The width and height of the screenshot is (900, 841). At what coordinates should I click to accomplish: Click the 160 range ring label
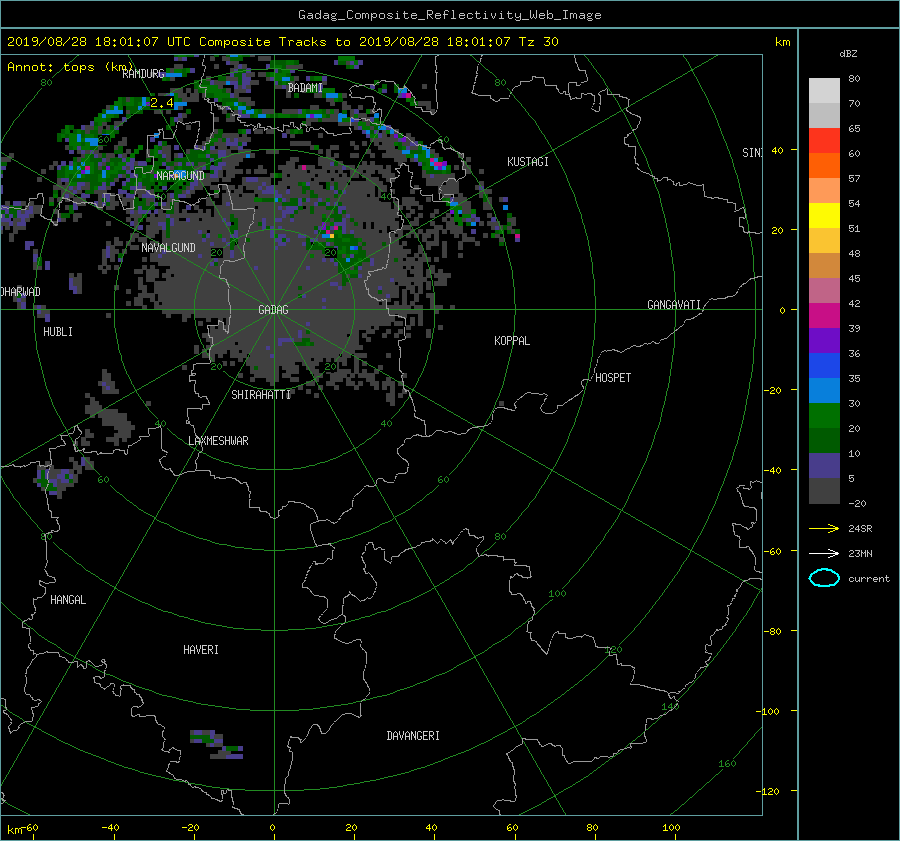pos(727,764)
